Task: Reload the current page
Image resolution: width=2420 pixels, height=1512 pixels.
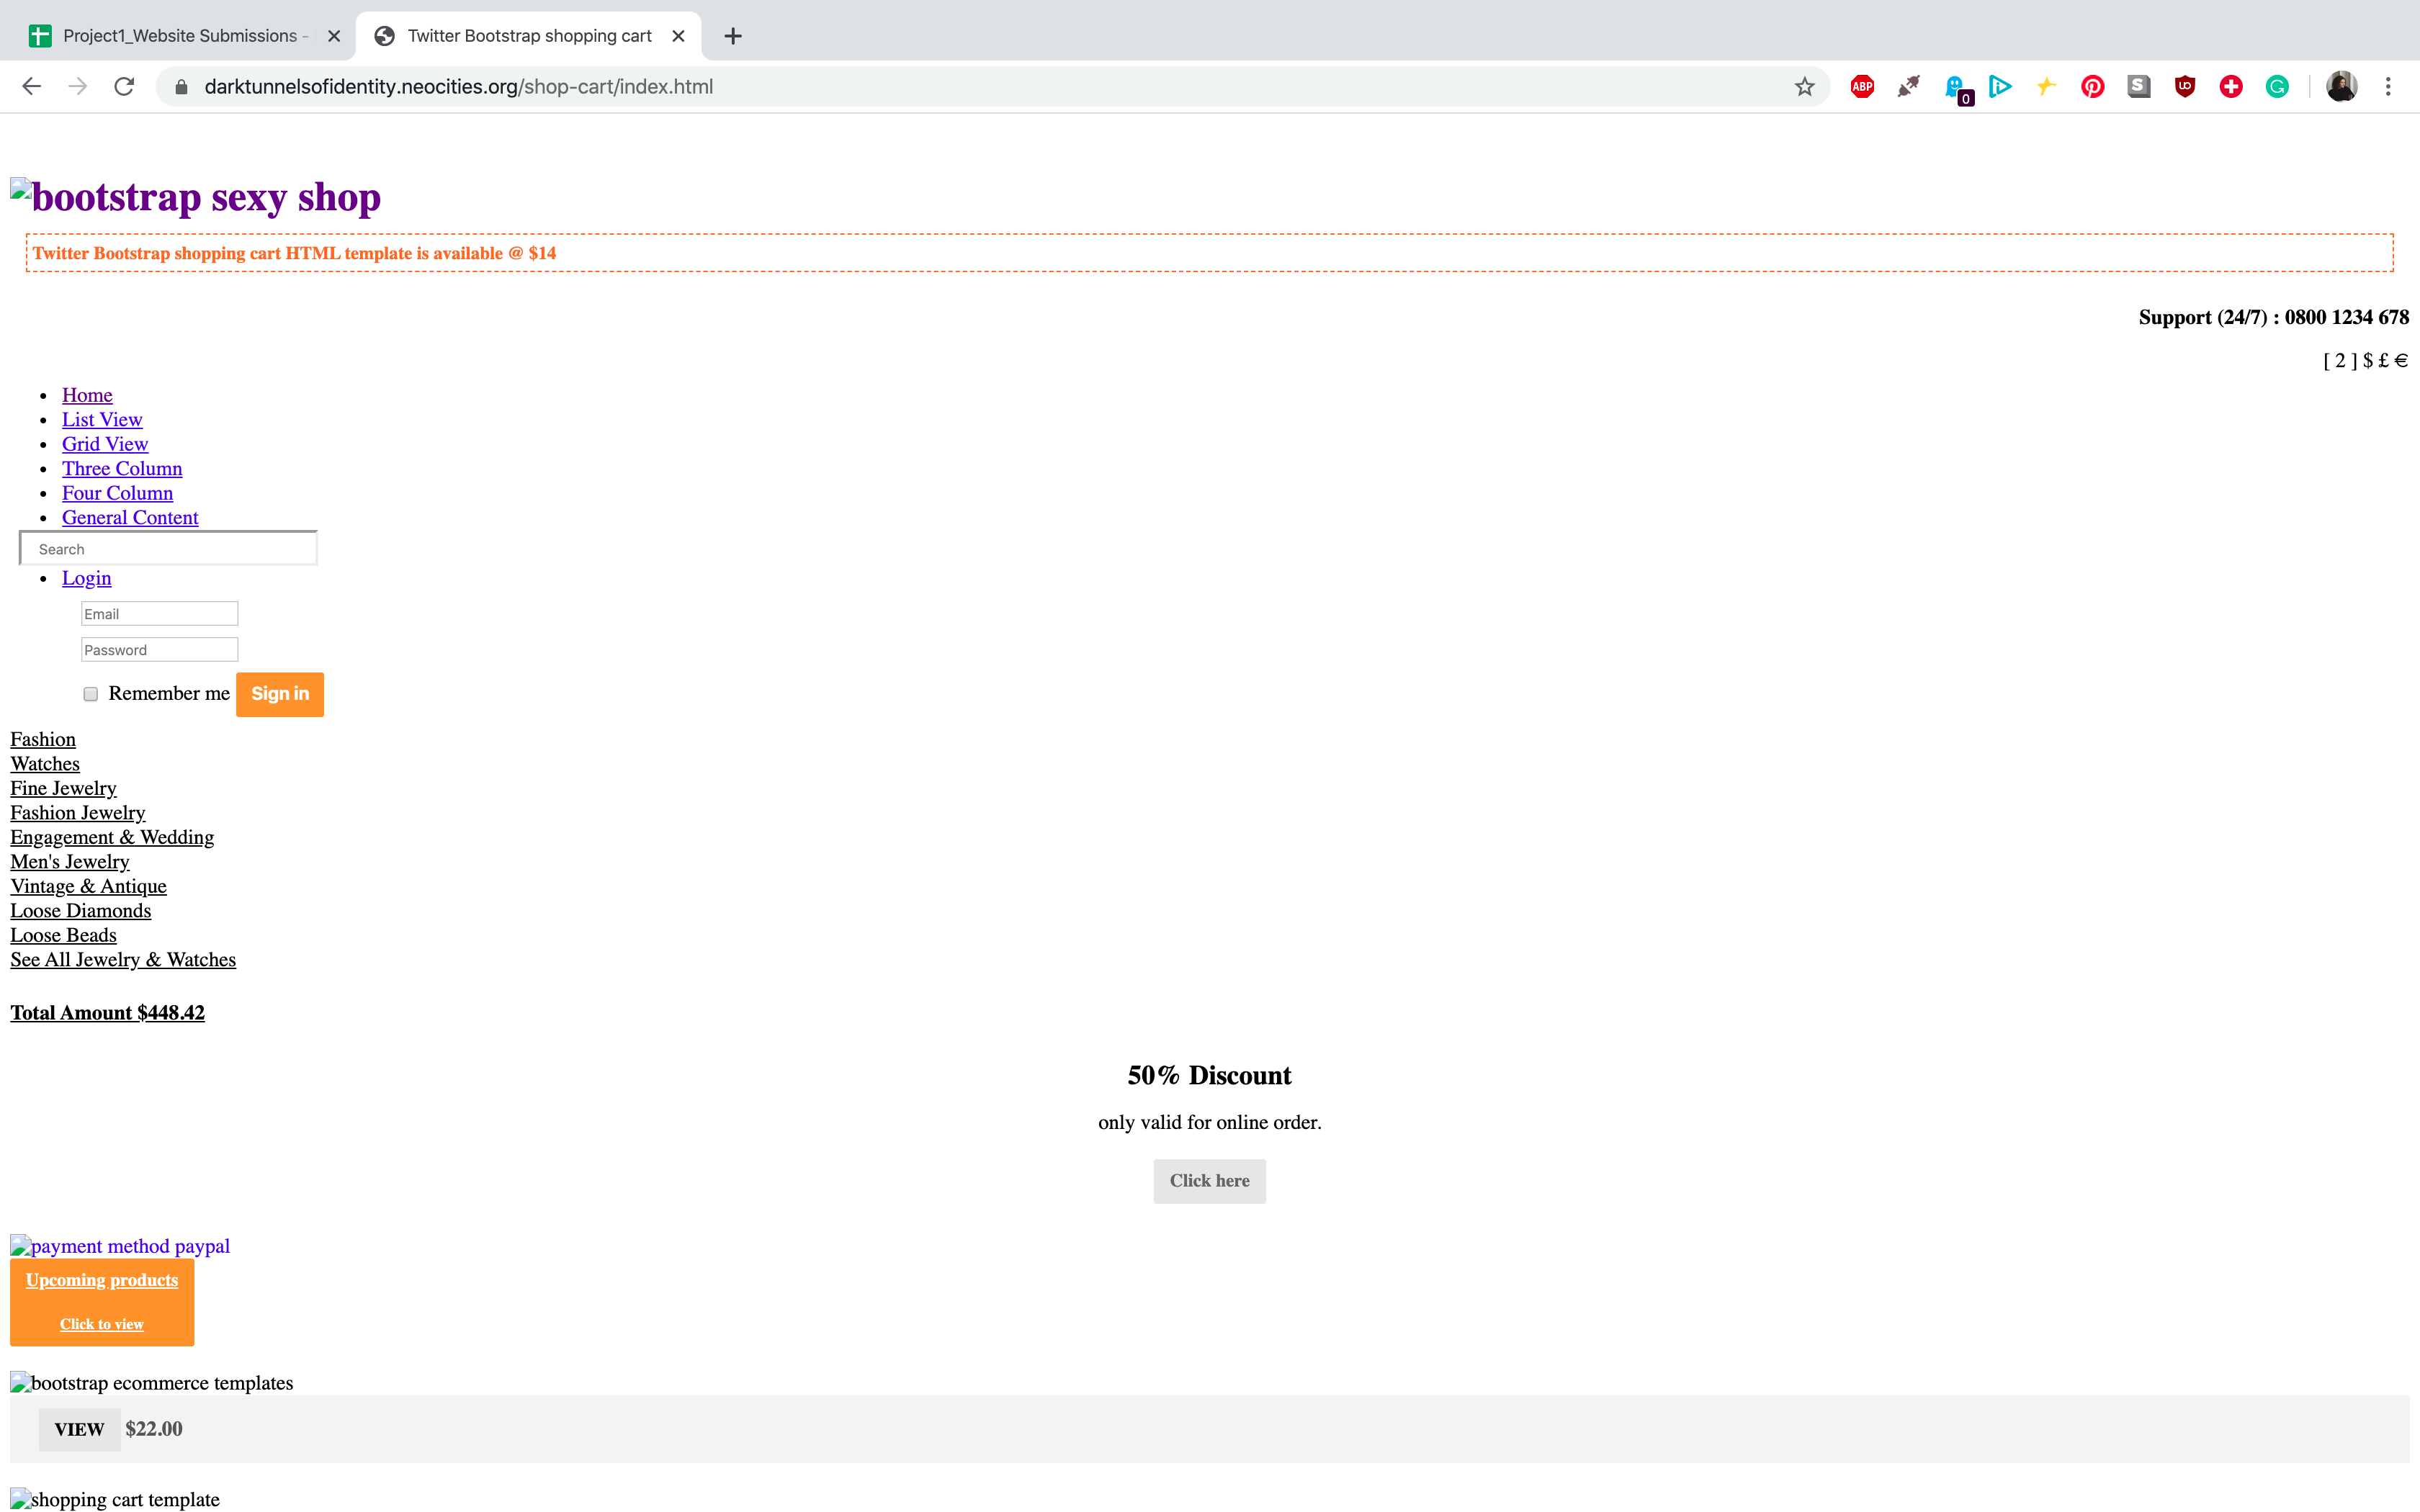Action: point(124,87)
